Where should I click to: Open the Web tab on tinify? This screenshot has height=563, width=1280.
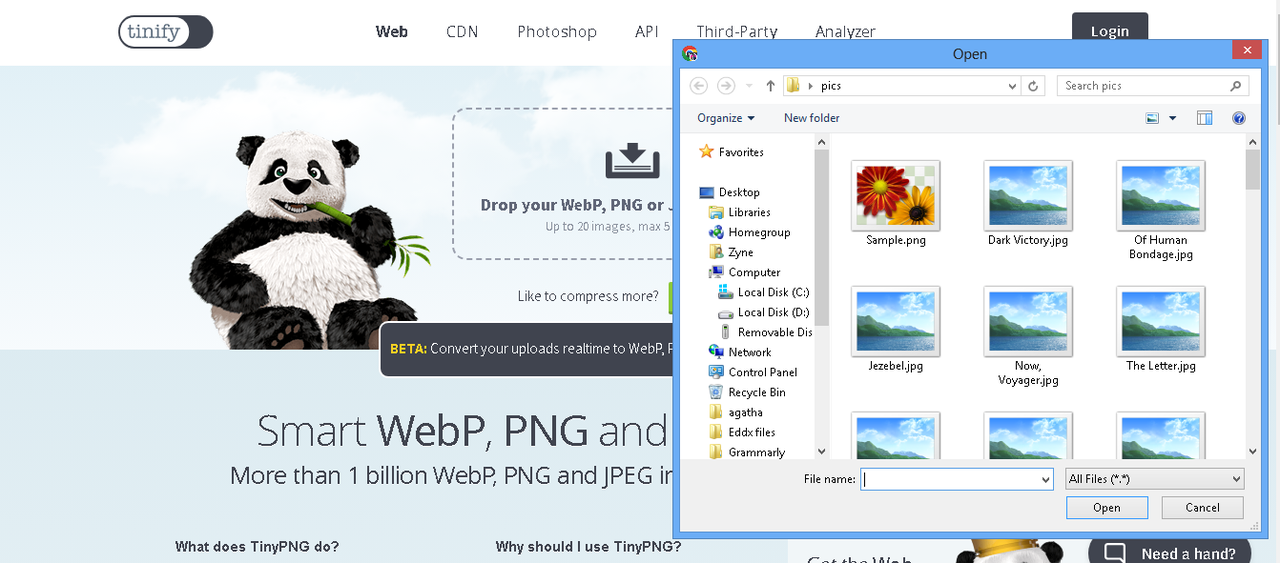pyautogui.click(x=392, y=32)
